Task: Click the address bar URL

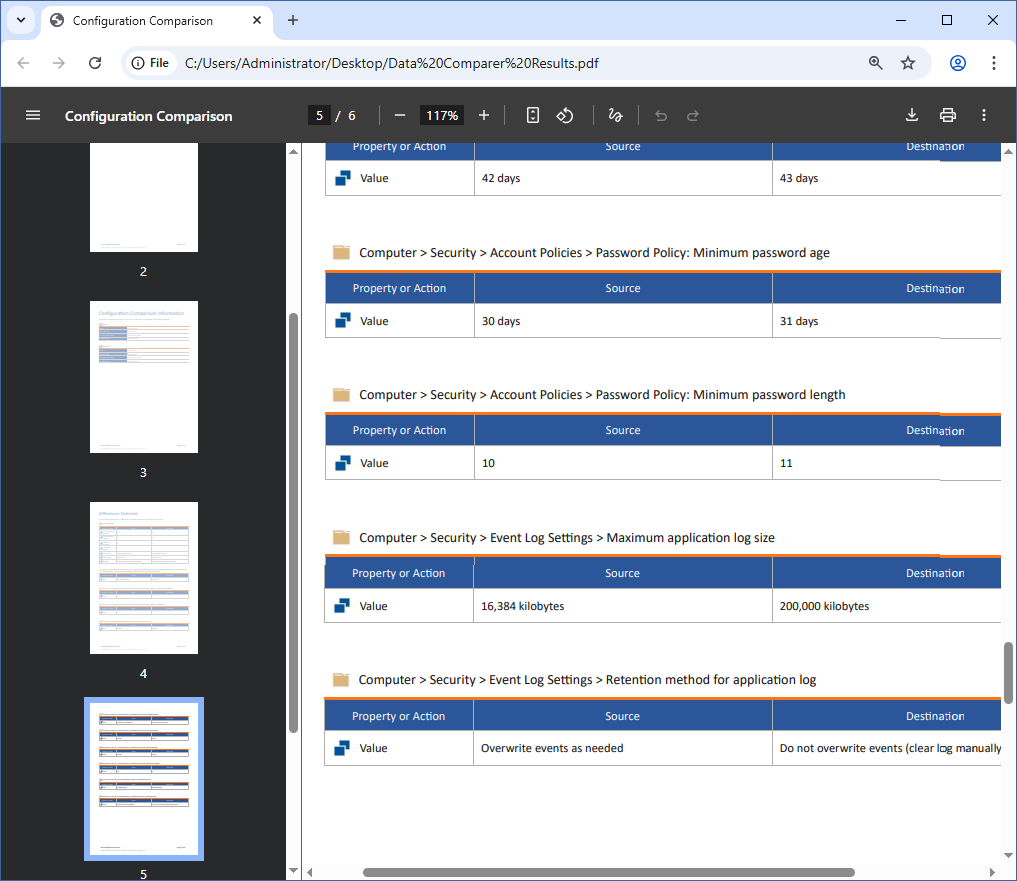Action: point(391,63)
